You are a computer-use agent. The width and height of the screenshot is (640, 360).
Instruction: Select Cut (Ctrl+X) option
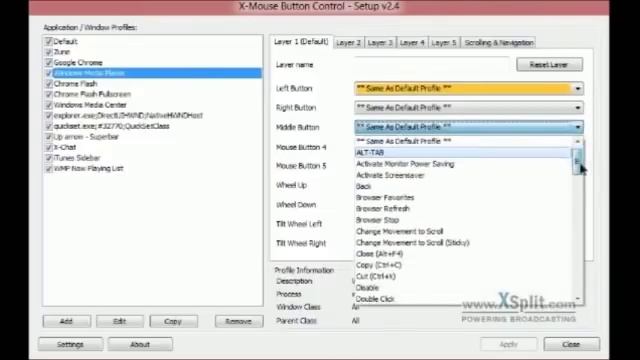click(463, 276)
